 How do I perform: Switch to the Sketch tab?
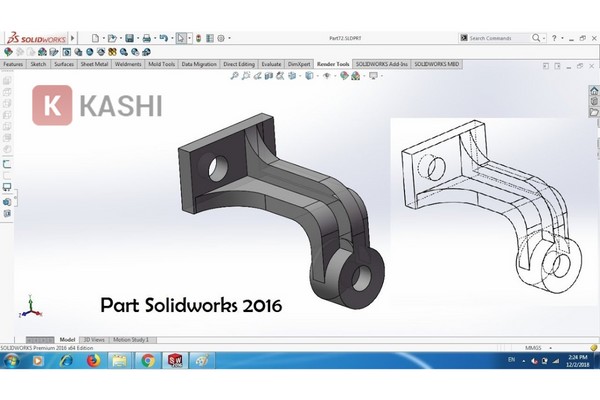pyautogui.click(x=38, y=64)
